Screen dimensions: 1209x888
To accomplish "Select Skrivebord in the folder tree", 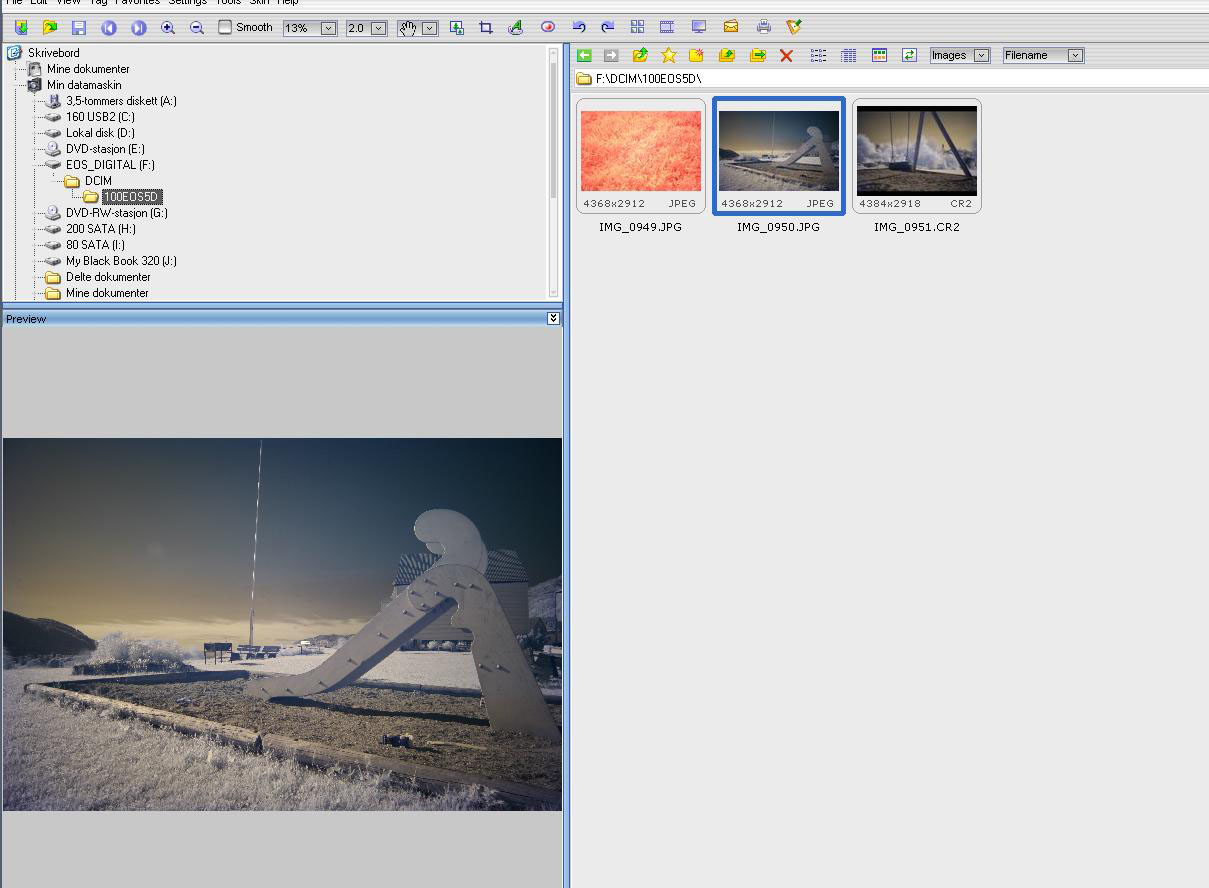I will 54,53.
